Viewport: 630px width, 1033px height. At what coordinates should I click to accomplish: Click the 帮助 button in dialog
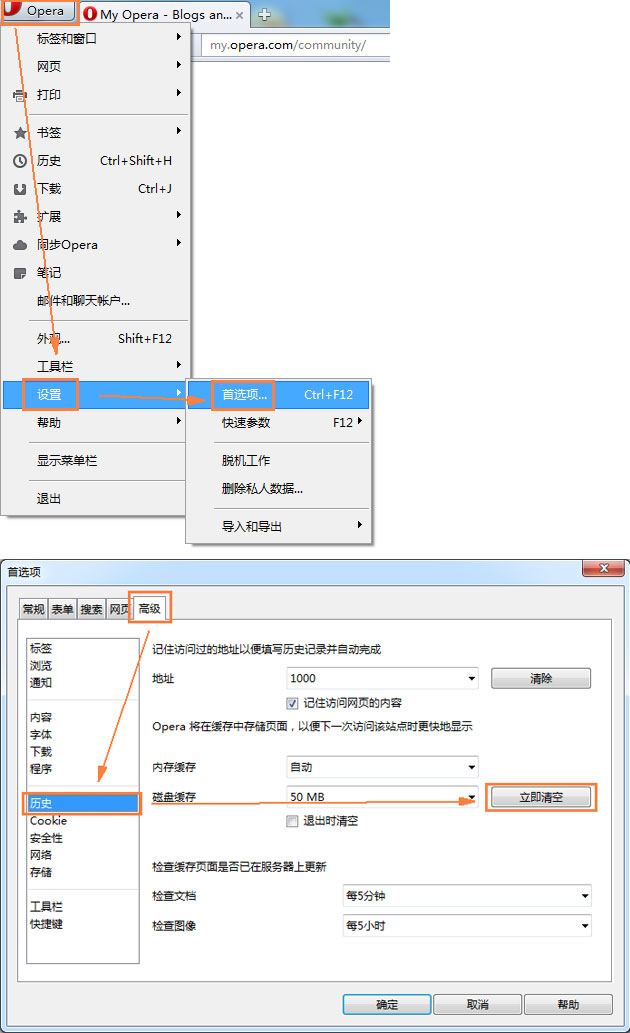click(x=568, y=1005)
